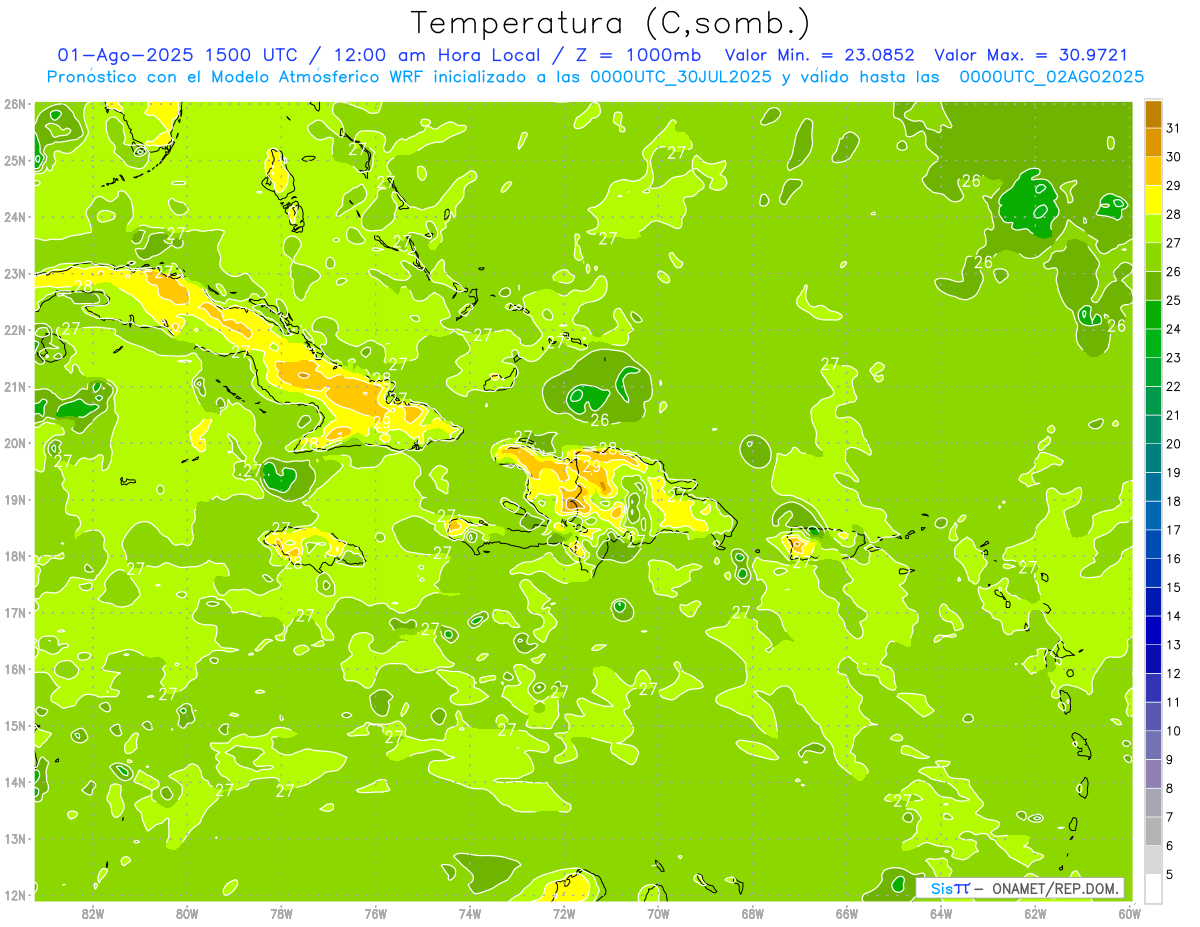Click the '19N' latitude axis label

(15, 500)
